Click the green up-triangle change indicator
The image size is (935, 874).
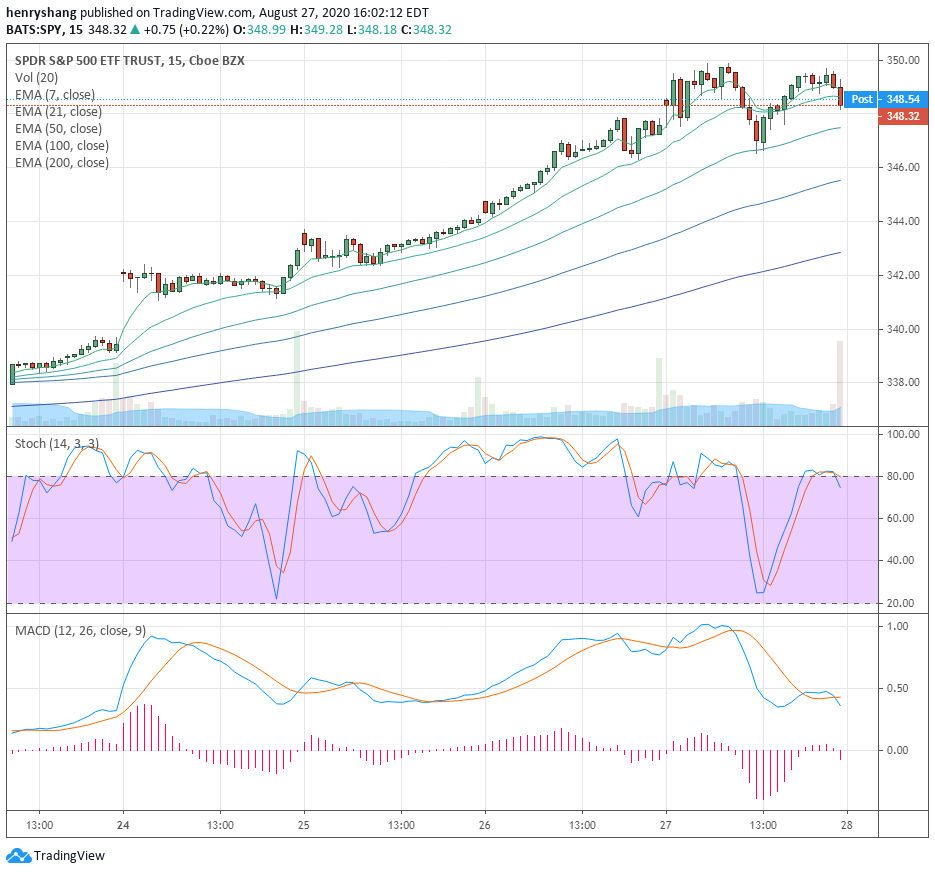click(135, 30)
